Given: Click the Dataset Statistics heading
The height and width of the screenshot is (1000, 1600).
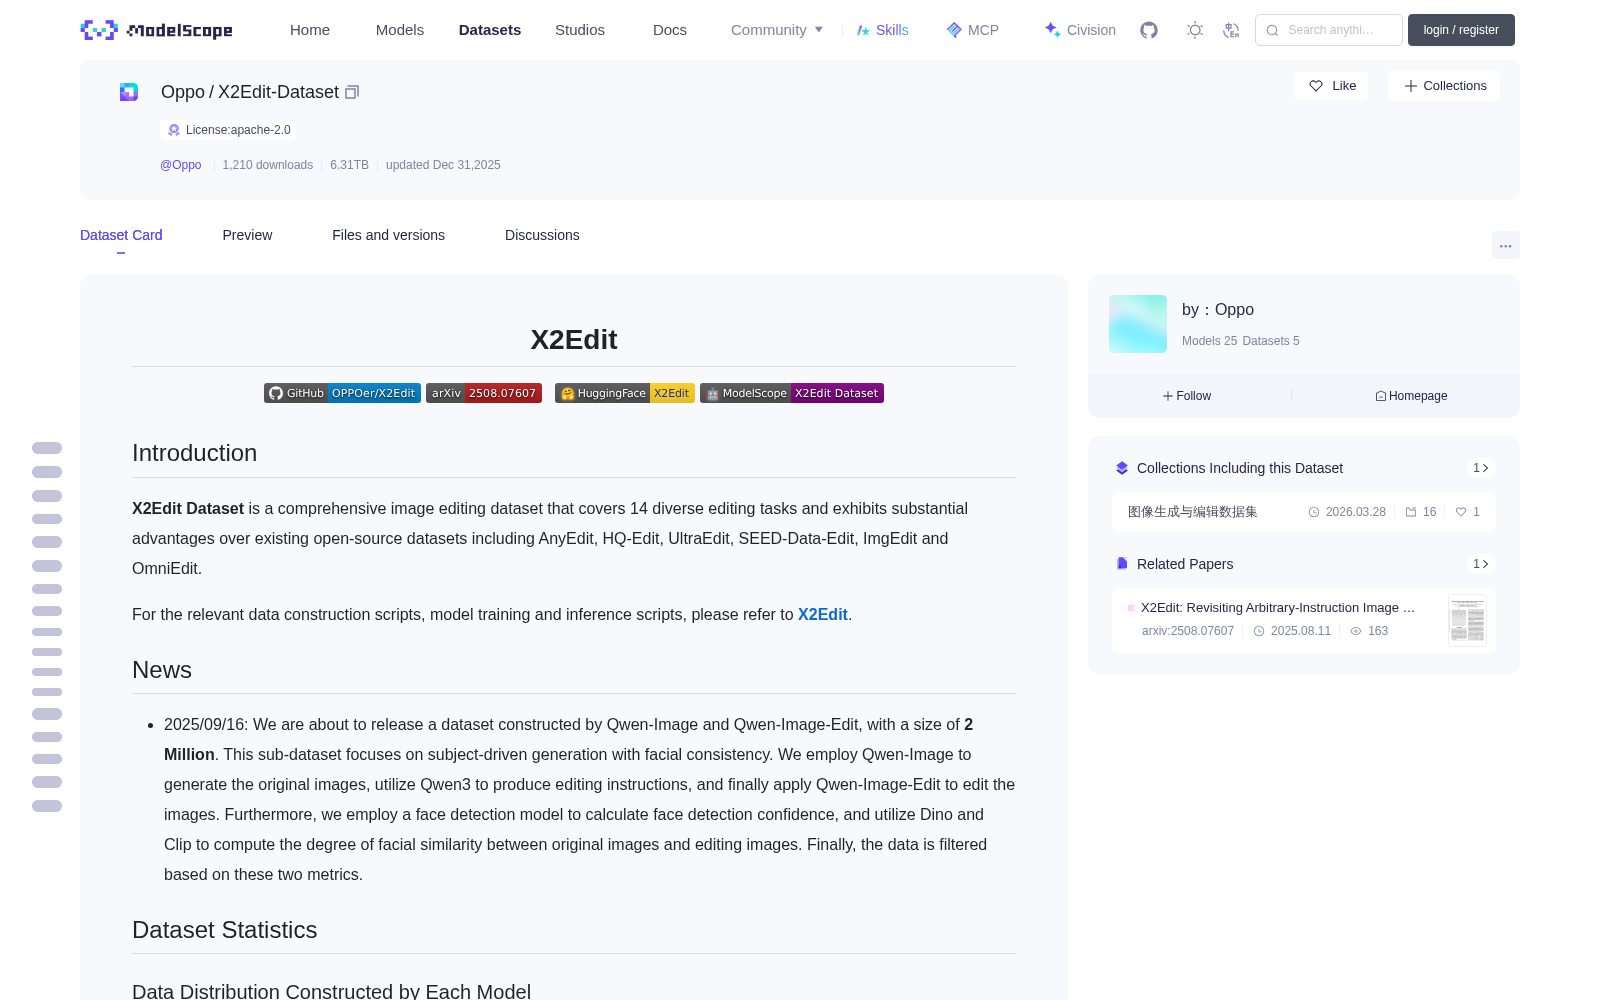Looking at the screenshot, I should pyautogui.click(x=225, y=930).
